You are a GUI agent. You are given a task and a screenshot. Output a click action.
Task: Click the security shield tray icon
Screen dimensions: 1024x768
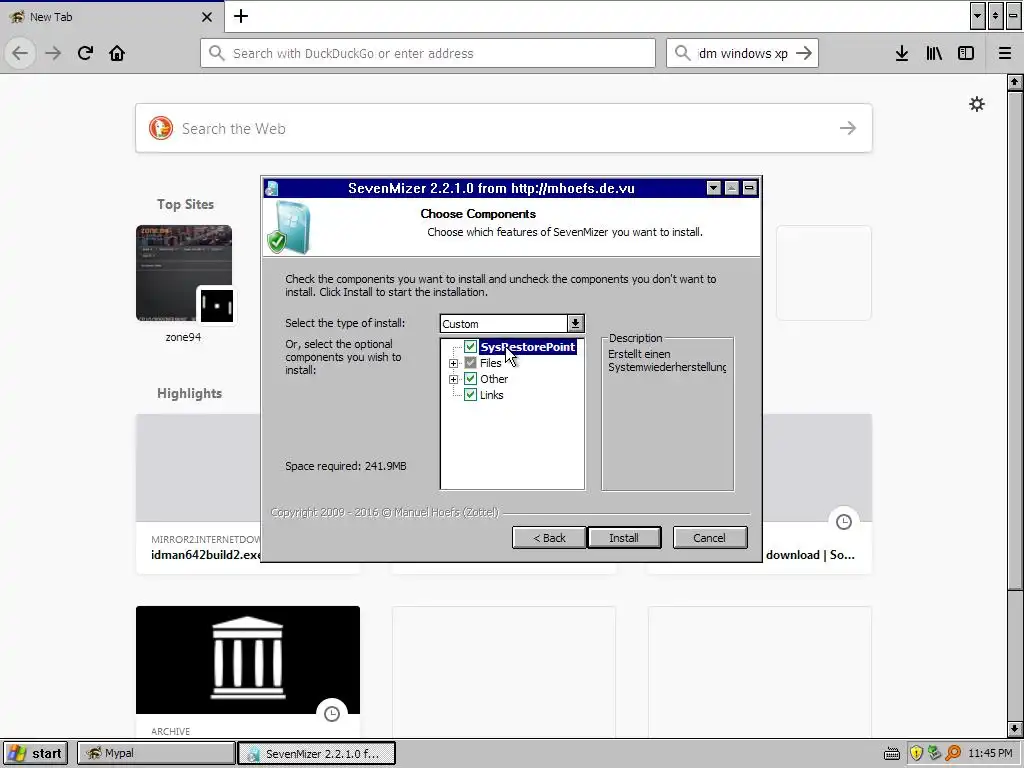coord(916,753)
